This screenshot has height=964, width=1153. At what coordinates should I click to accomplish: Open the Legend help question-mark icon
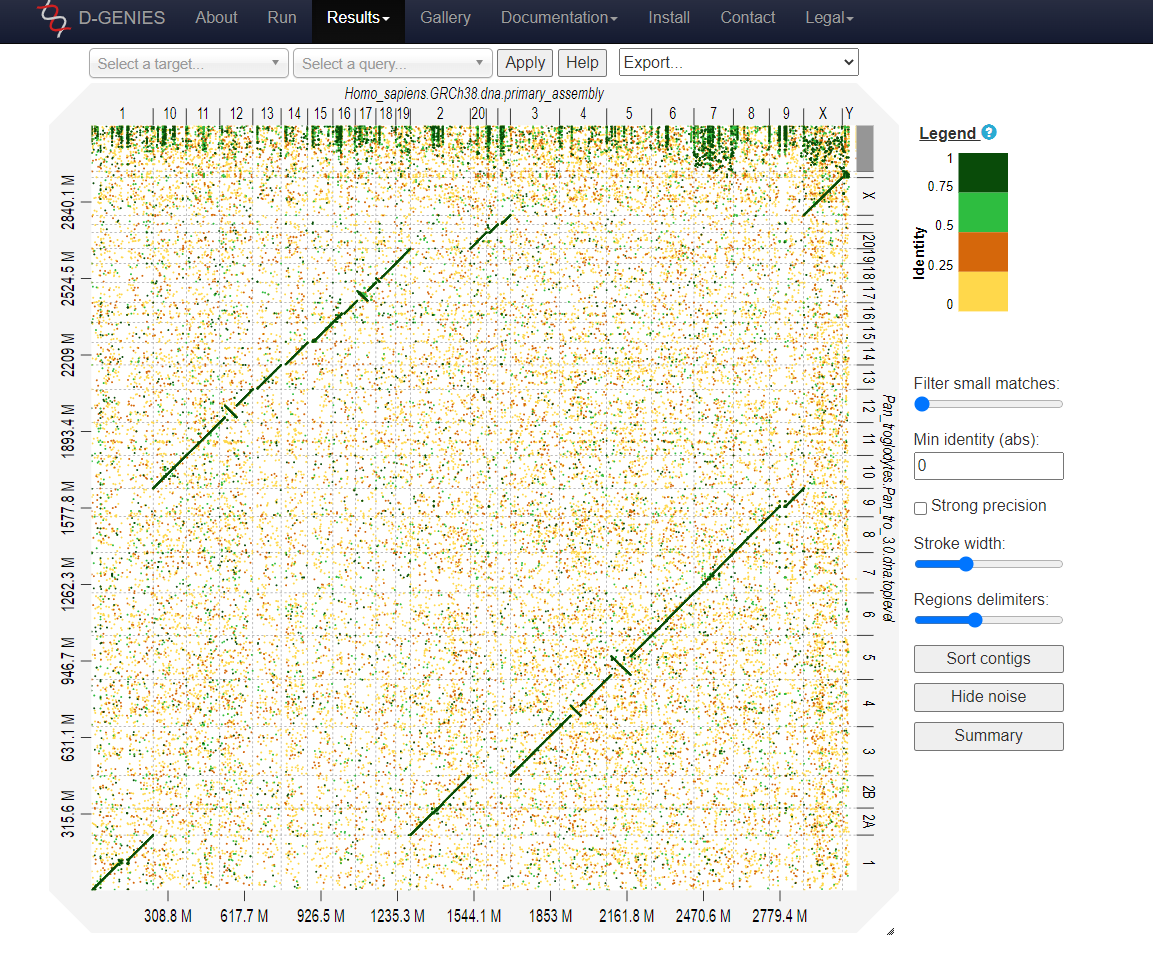tap(988, 132)
